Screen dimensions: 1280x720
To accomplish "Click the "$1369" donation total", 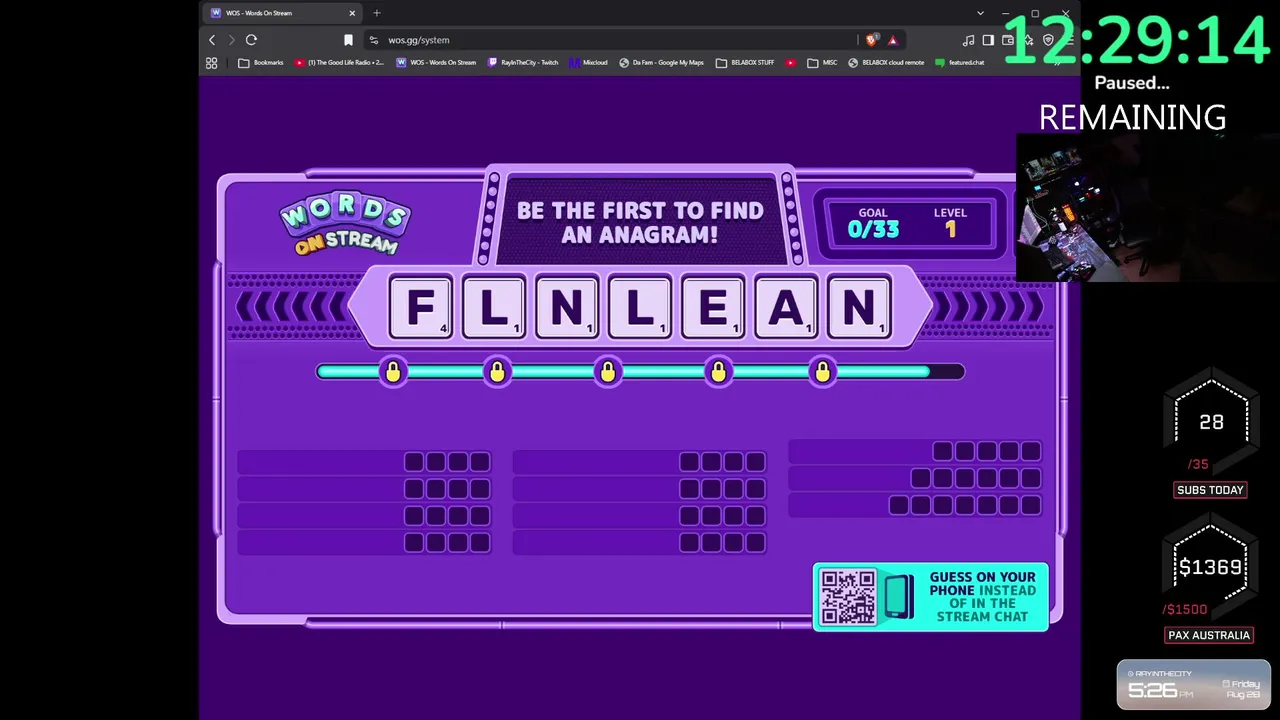I will pyautogui.click(x=1211, y=567).
